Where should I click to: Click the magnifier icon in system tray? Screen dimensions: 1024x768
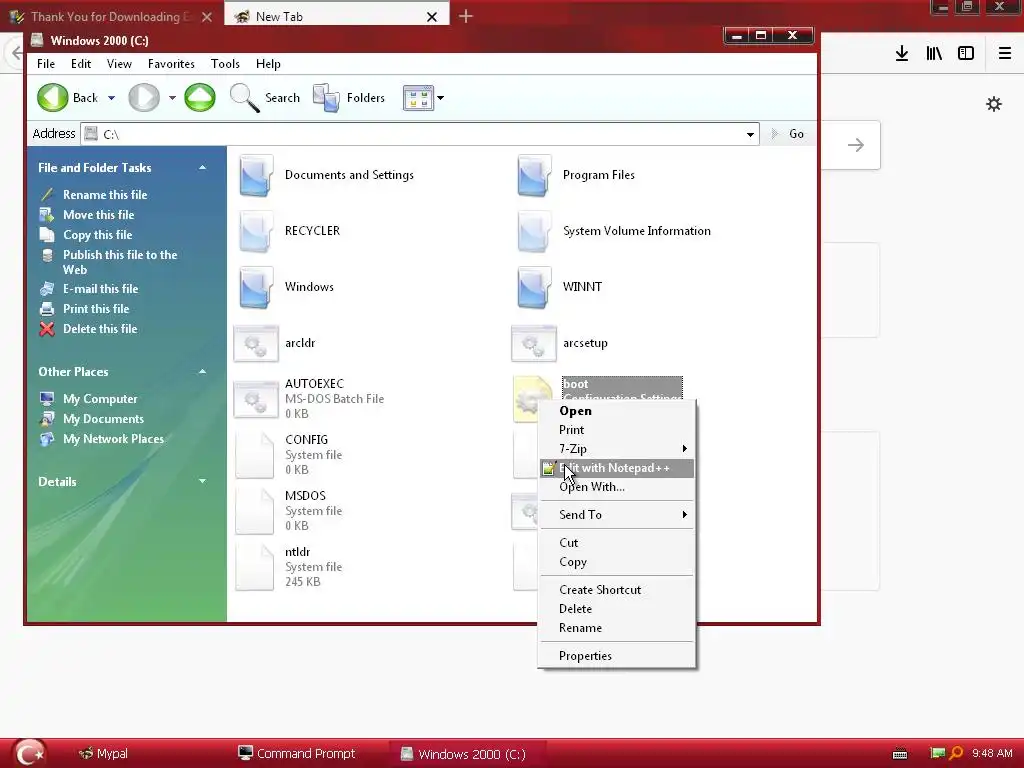[956, 754]
